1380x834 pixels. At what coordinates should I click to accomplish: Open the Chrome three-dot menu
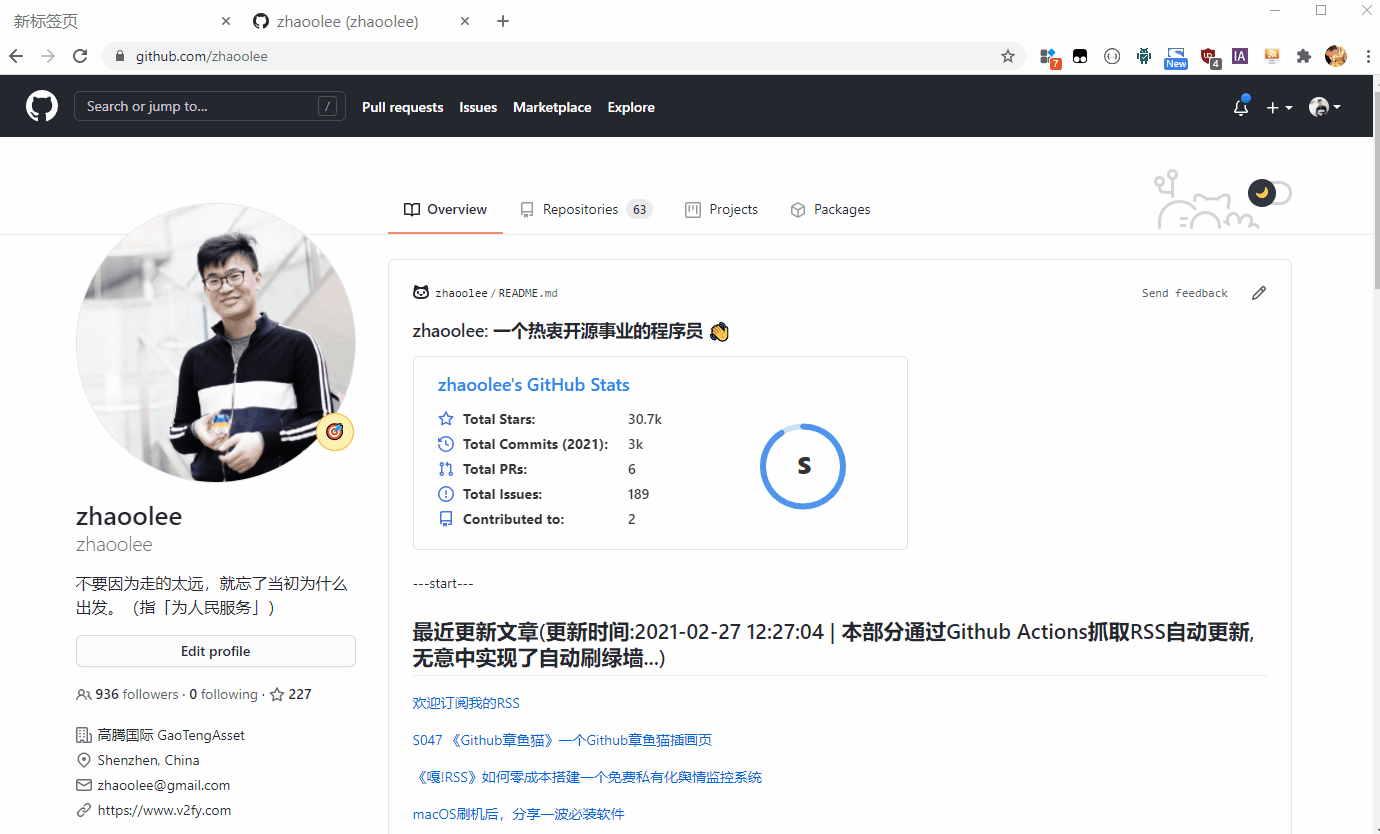coord(1366,56)
